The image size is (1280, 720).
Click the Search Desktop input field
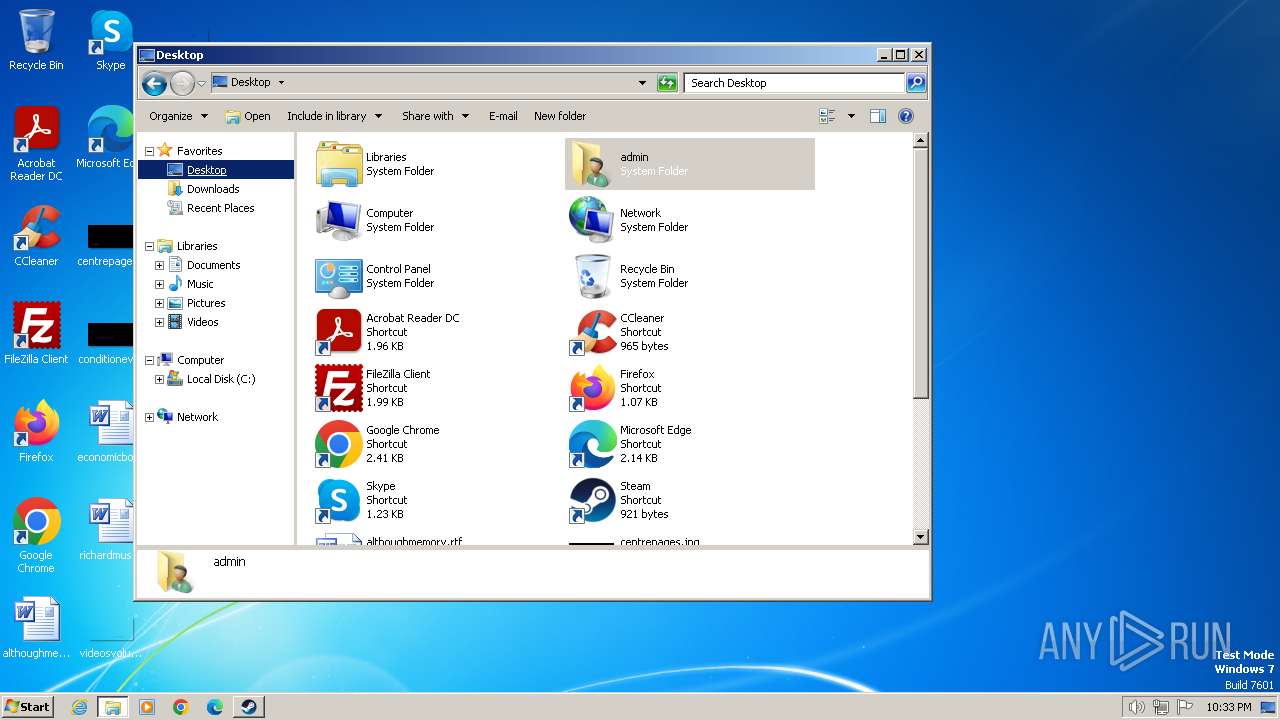point(795,83)
